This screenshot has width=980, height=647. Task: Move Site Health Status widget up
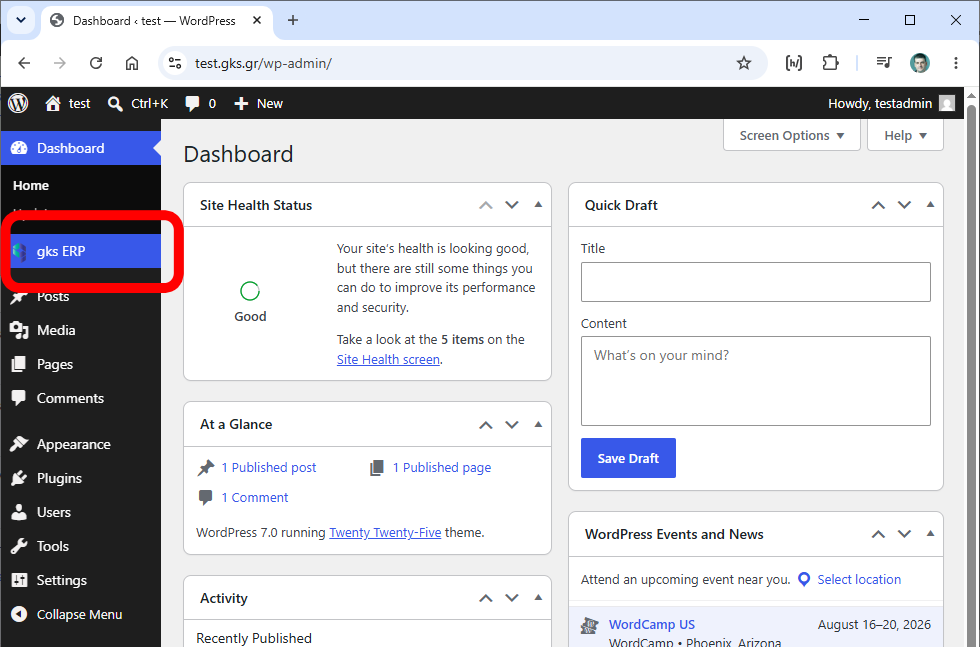[486, 205]
